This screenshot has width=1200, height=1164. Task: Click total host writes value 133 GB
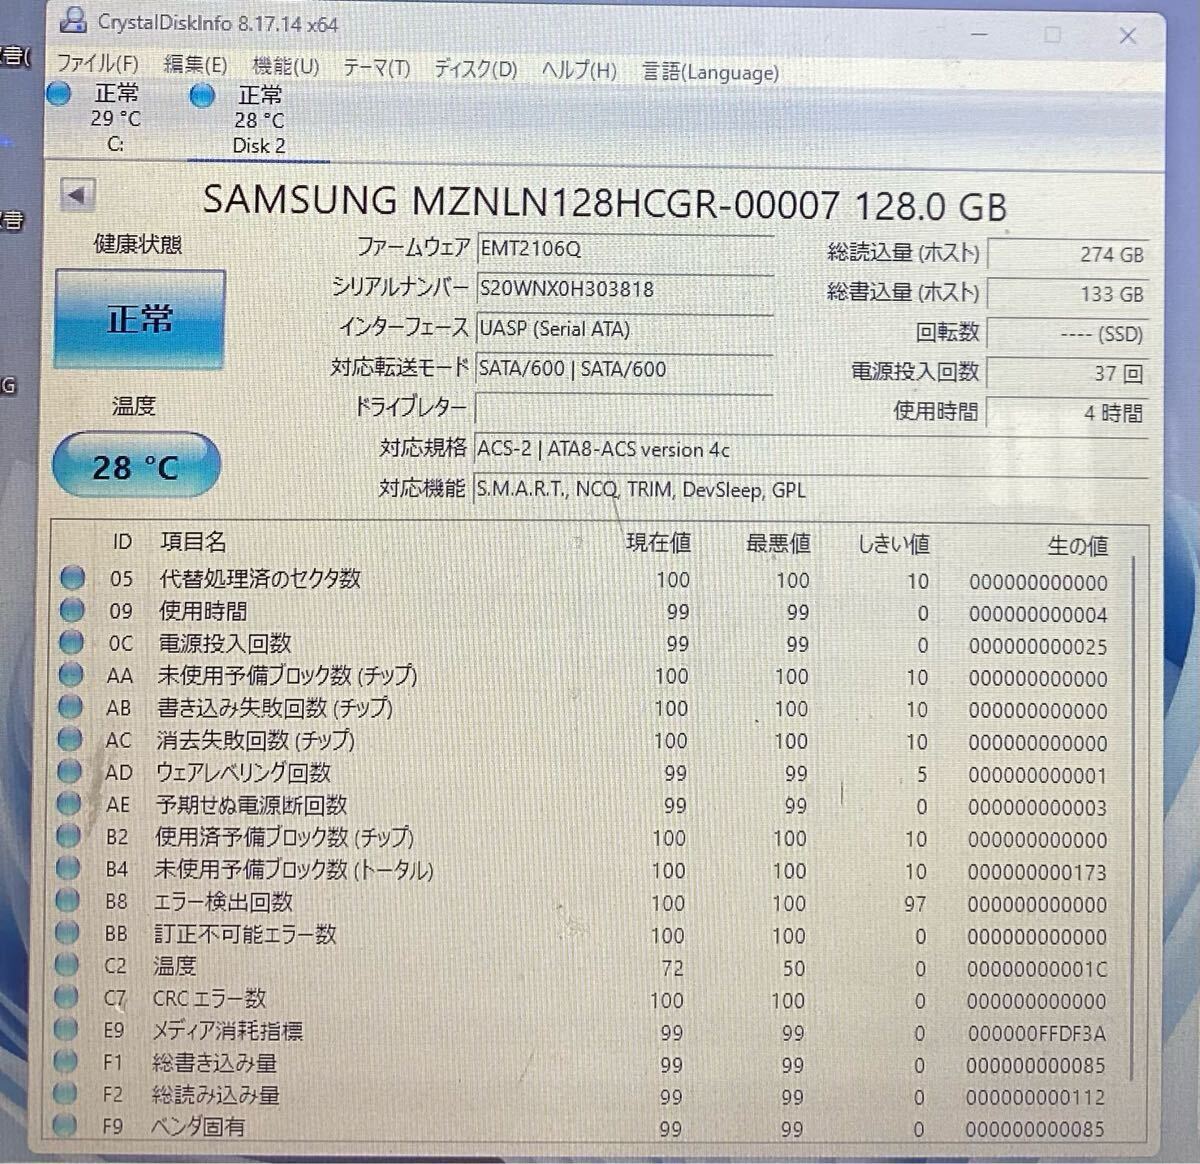point(1067,294)
